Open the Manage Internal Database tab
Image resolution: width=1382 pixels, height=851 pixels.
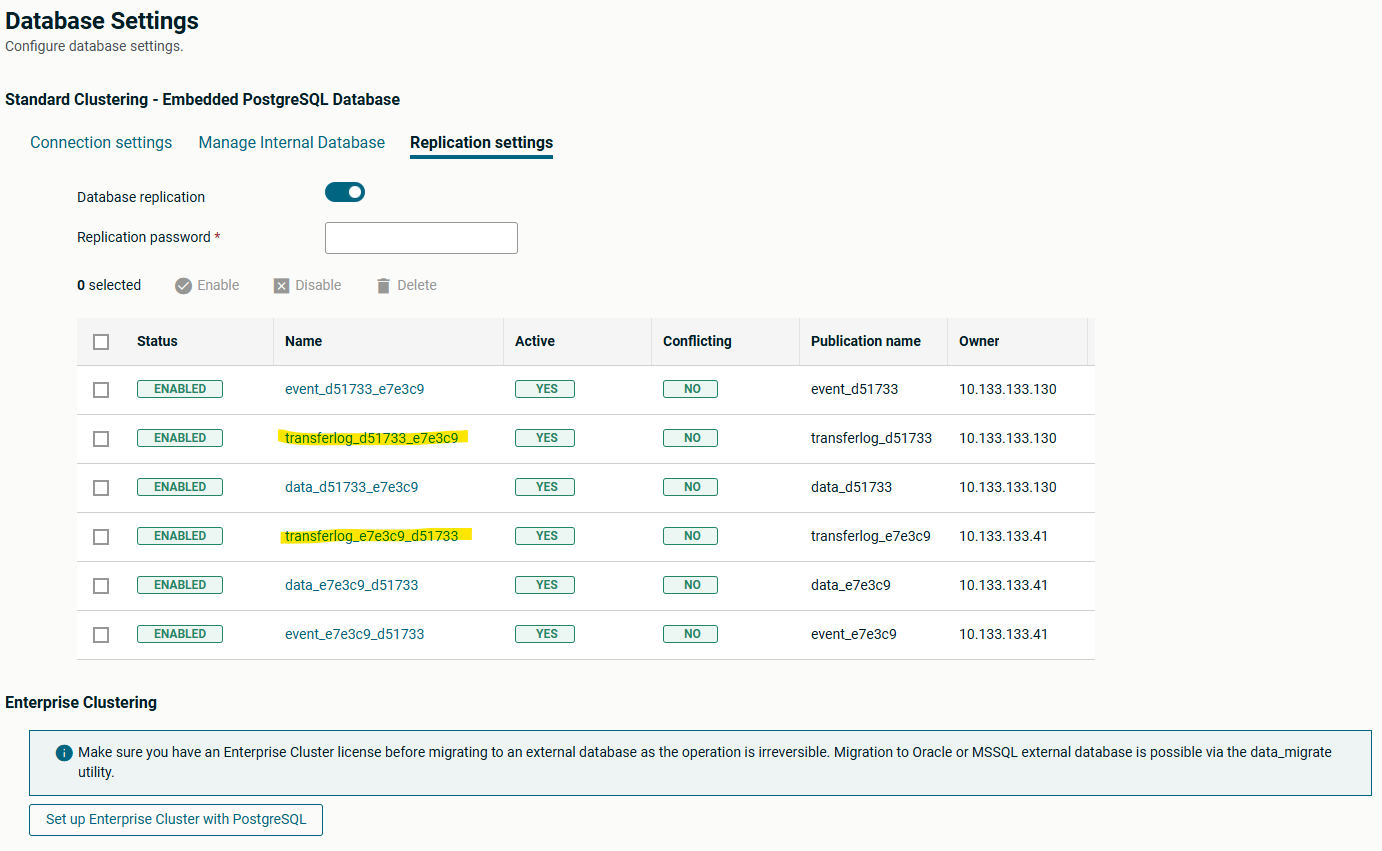coord(291,143)
